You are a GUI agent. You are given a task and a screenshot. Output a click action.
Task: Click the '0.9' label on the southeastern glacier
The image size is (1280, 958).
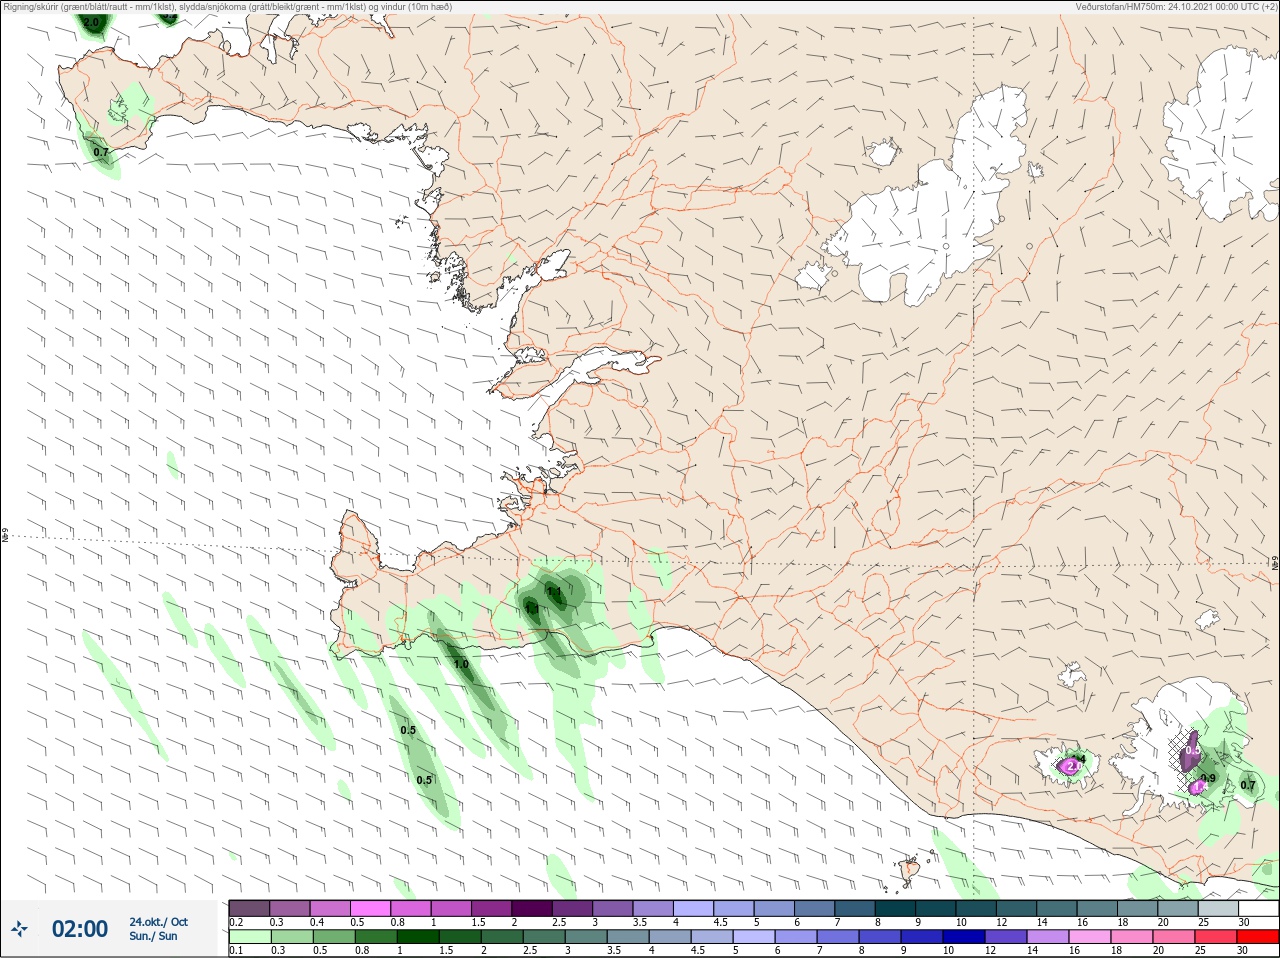coord(1208,779)
